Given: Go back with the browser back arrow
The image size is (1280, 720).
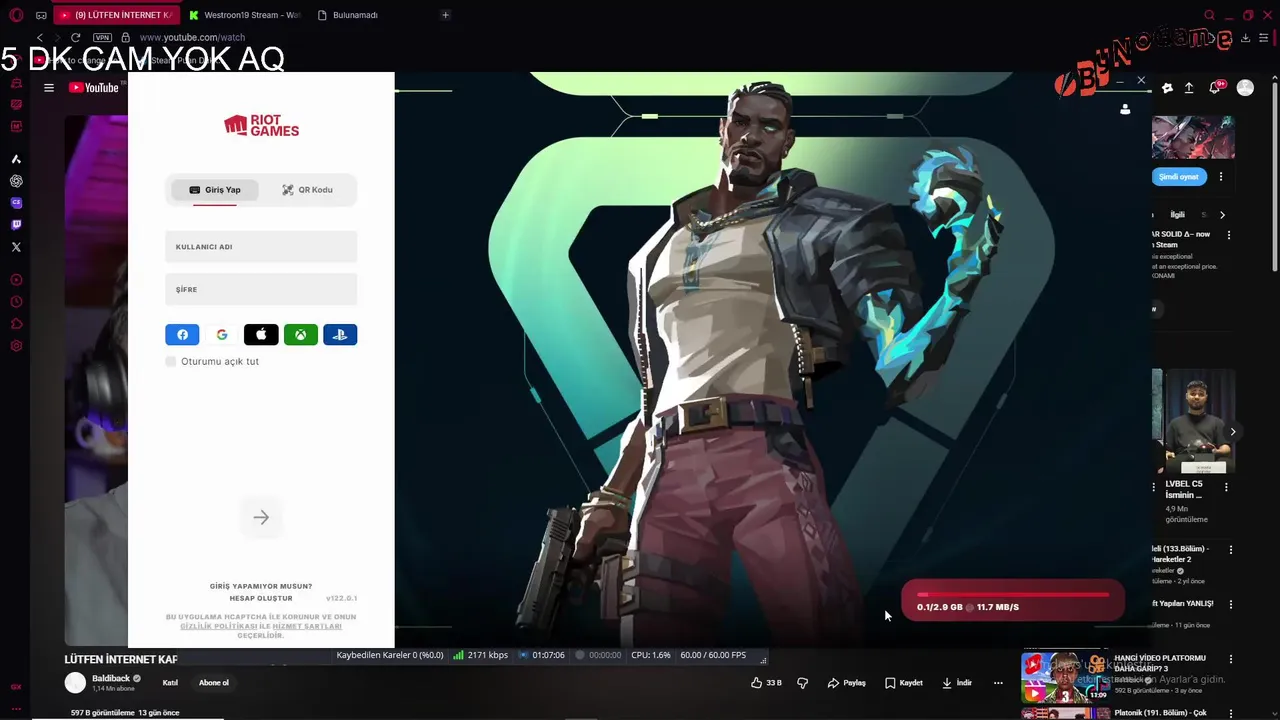Looking at the screenshot, I should click(40, 38).
